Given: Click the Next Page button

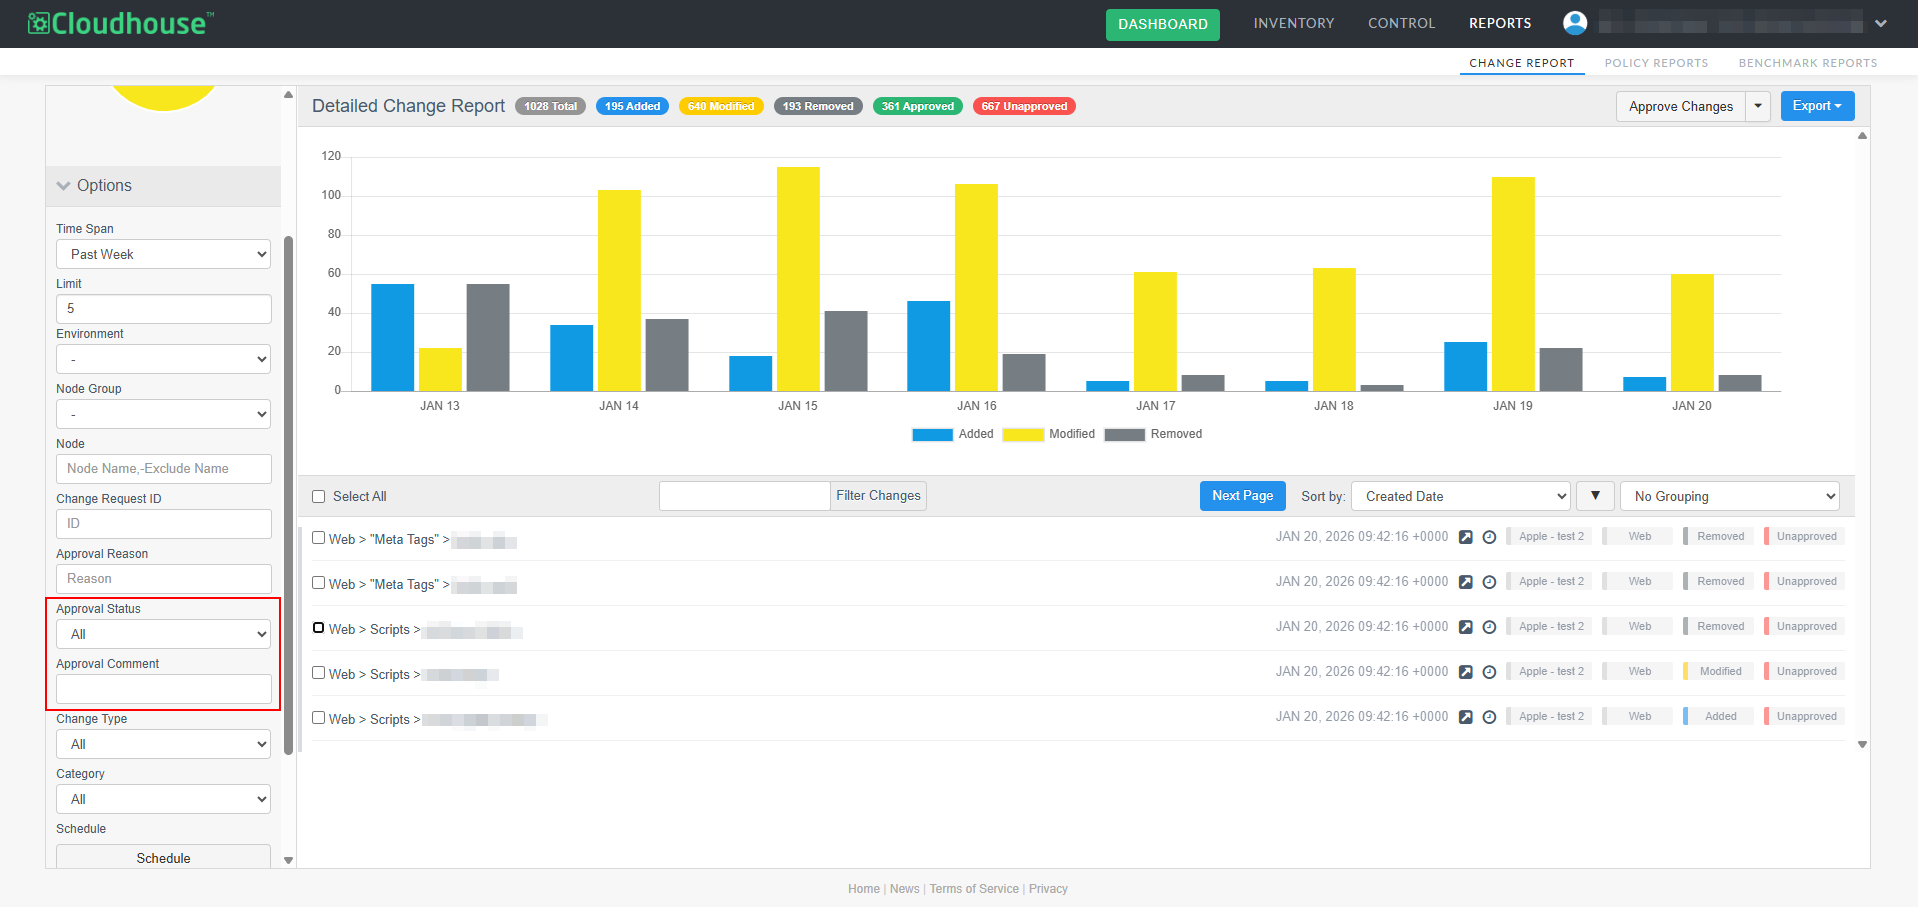Looking at the screenshot, I should click(x=1242, y=496).
